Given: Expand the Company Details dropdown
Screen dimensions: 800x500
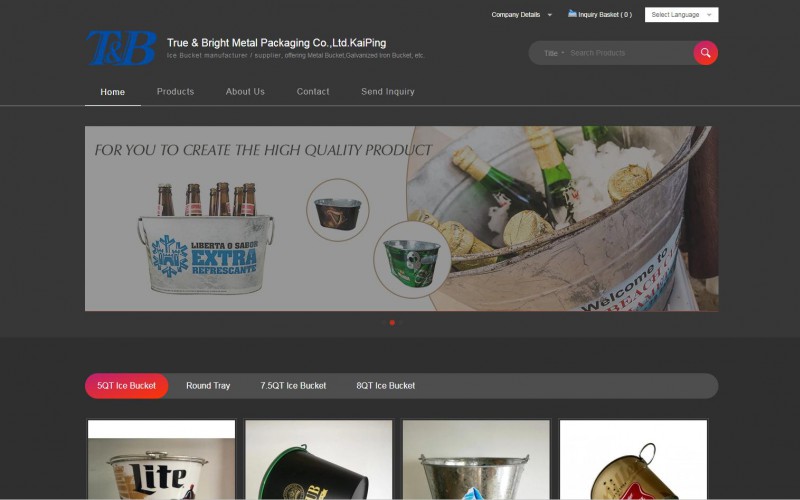Looking at the screenshot, I should pos(521,15).
